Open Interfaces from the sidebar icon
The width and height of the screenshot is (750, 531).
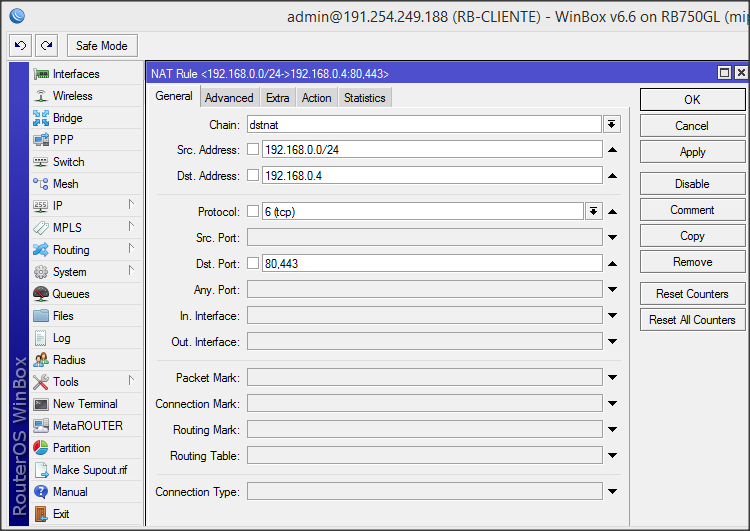point(41,74)
